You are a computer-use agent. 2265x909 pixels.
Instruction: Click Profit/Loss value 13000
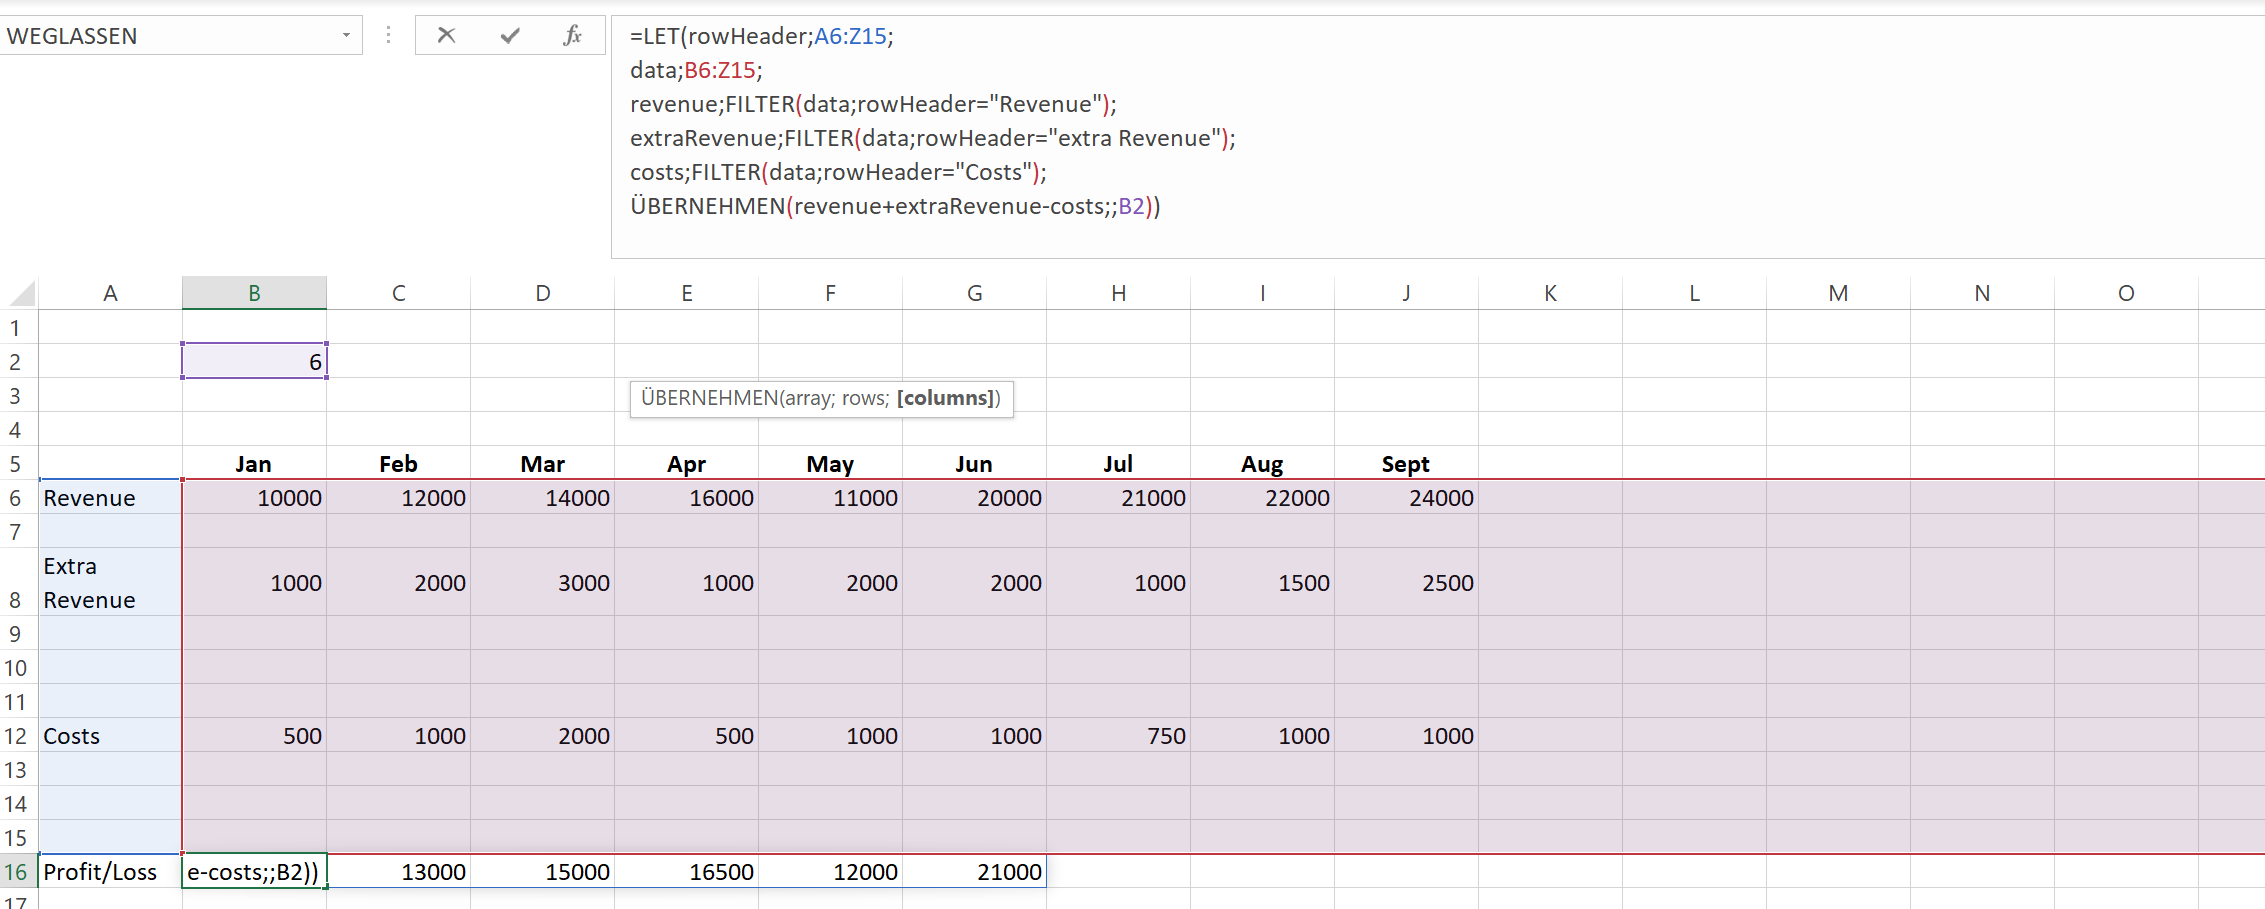point(398,871)
